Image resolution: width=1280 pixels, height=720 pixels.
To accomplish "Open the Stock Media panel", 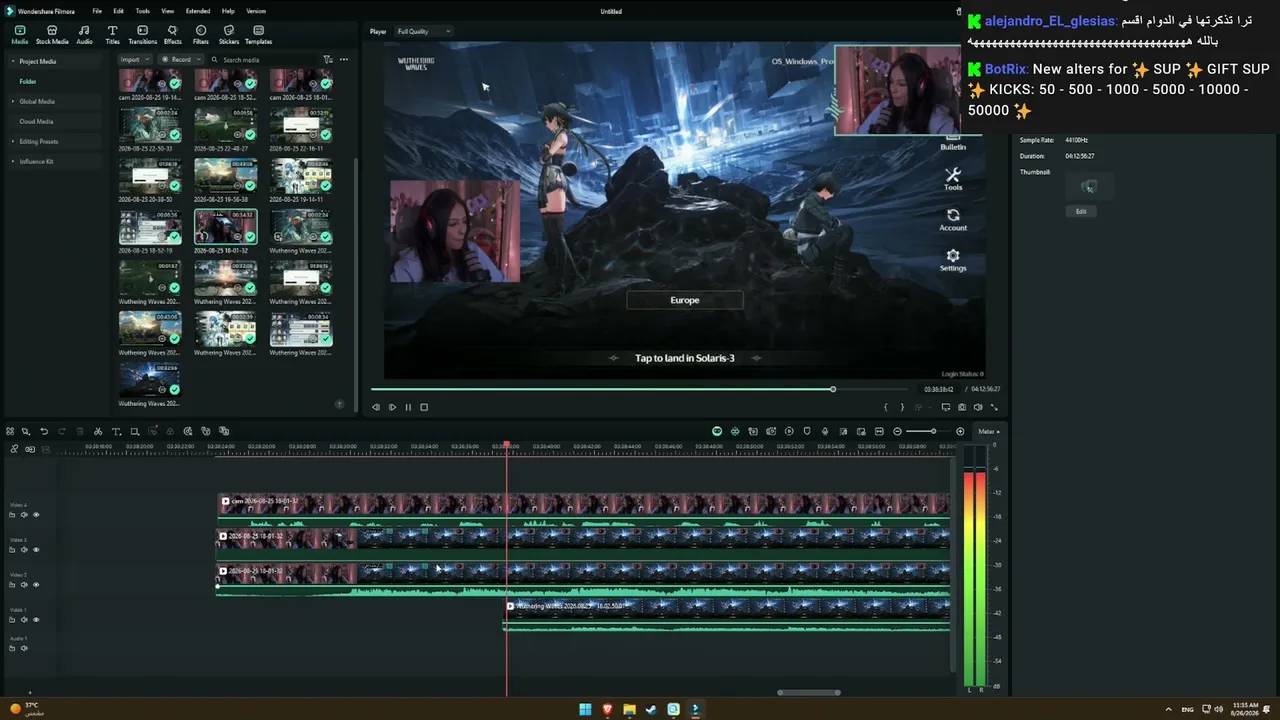I will coord(52,35).
